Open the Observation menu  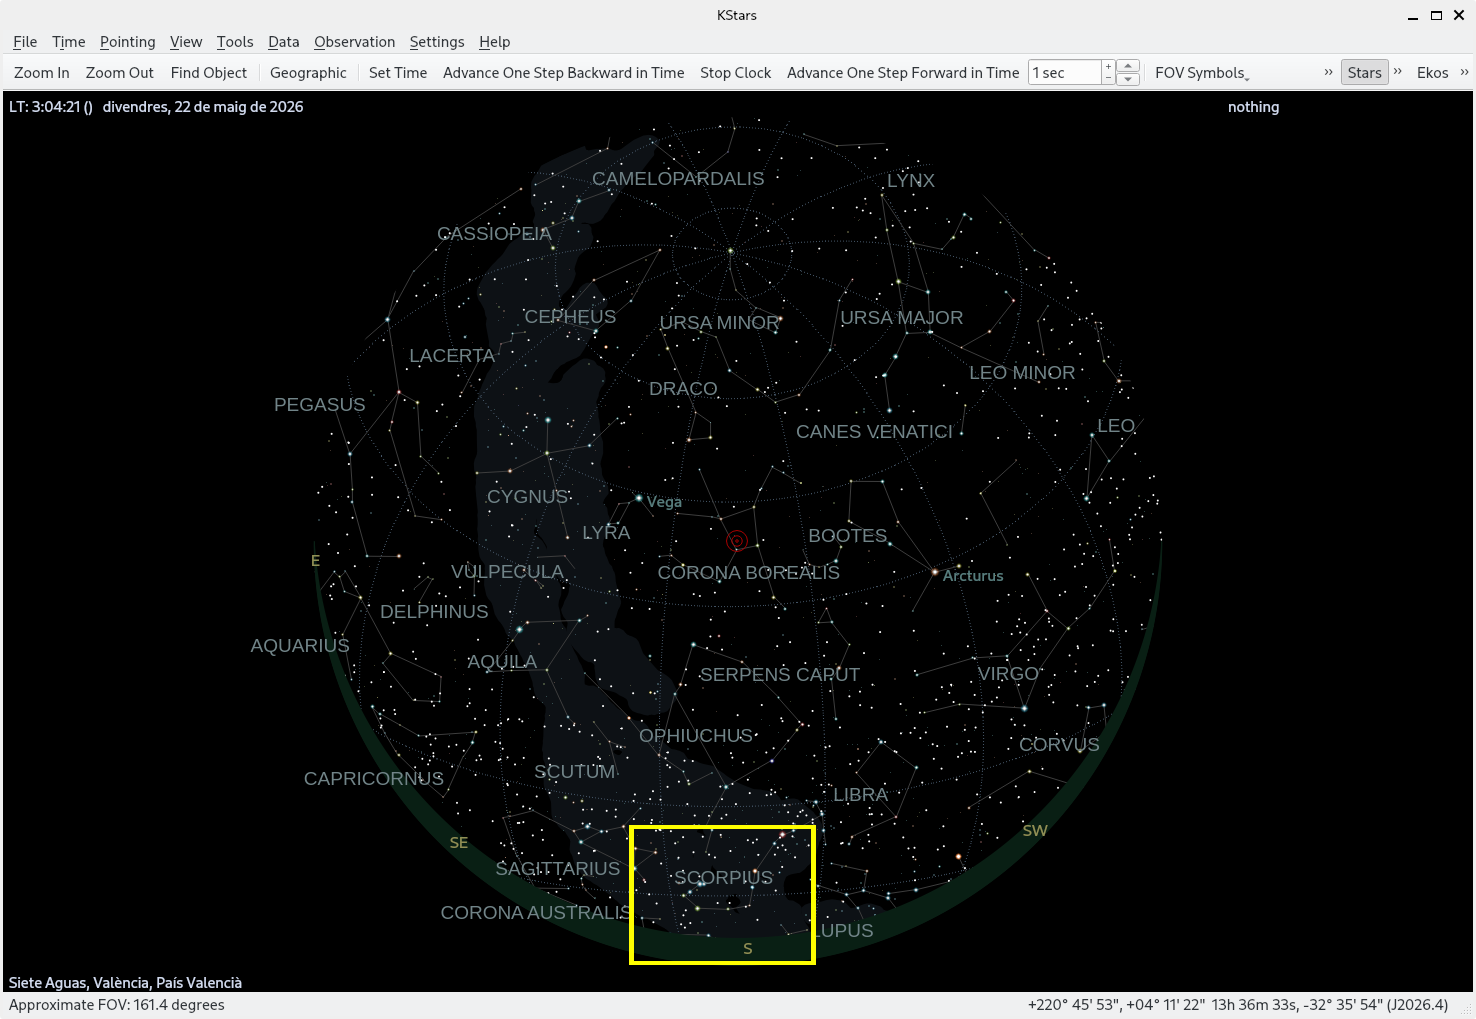(x=354, y=42)
